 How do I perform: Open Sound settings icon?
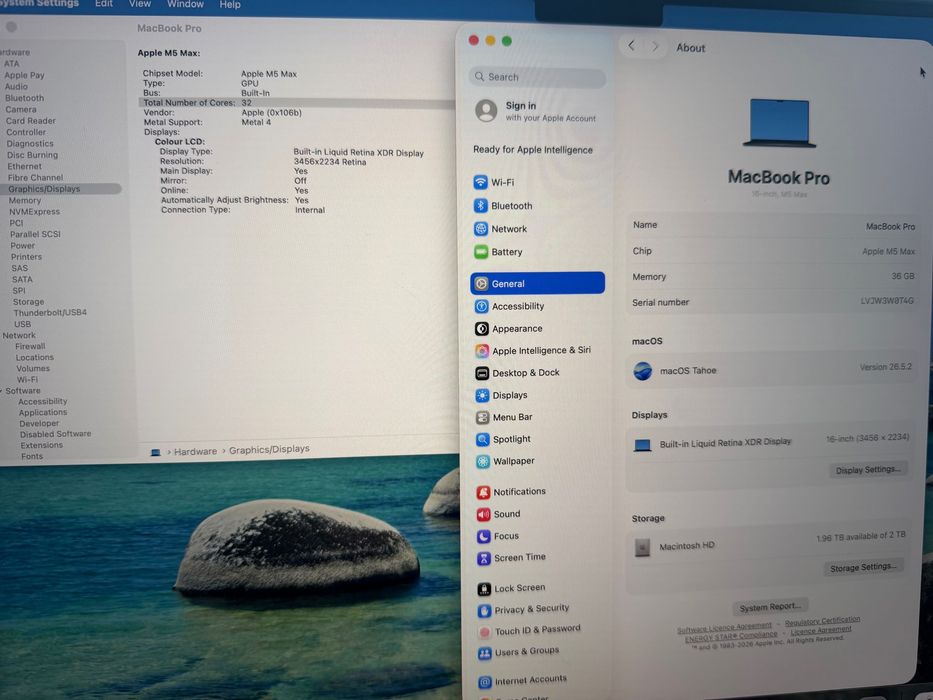click(484, 515)
